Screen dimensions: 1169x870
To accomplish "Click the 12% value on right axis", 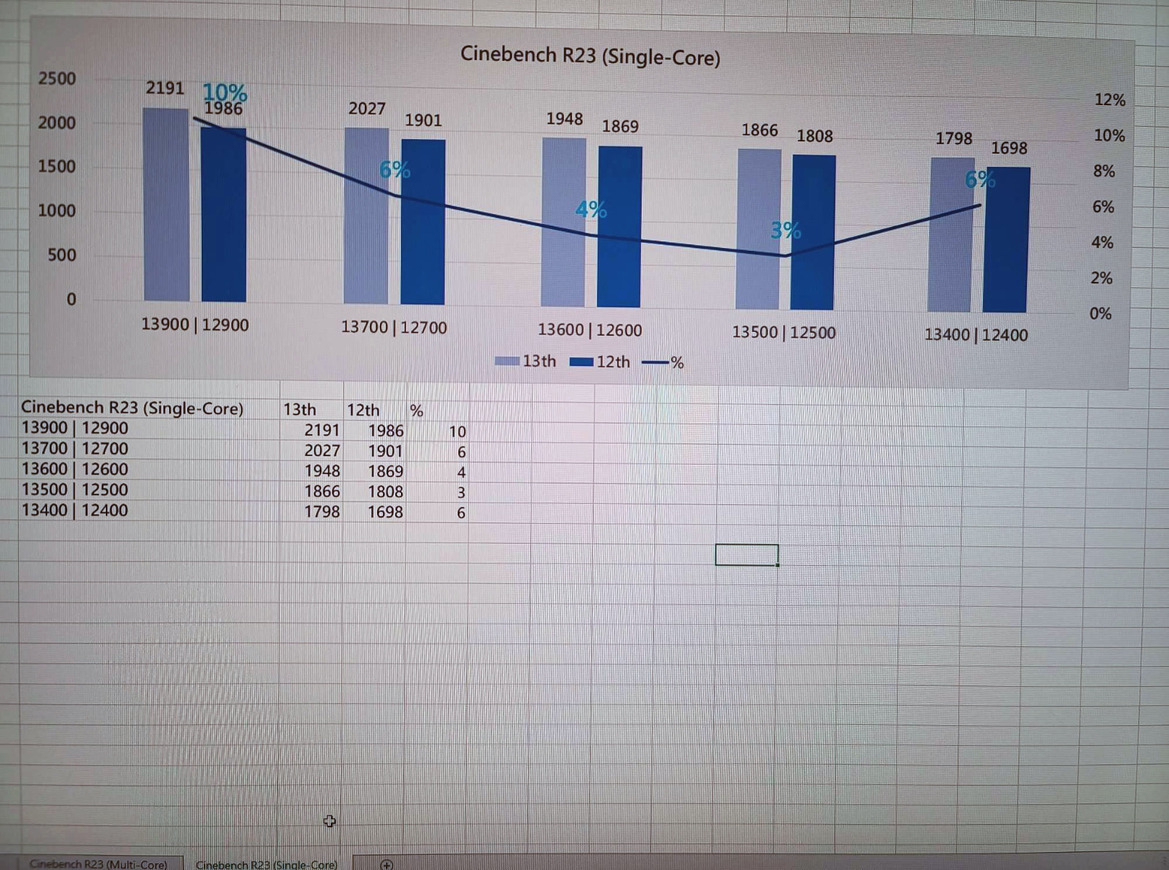I will pos(1109,99).
